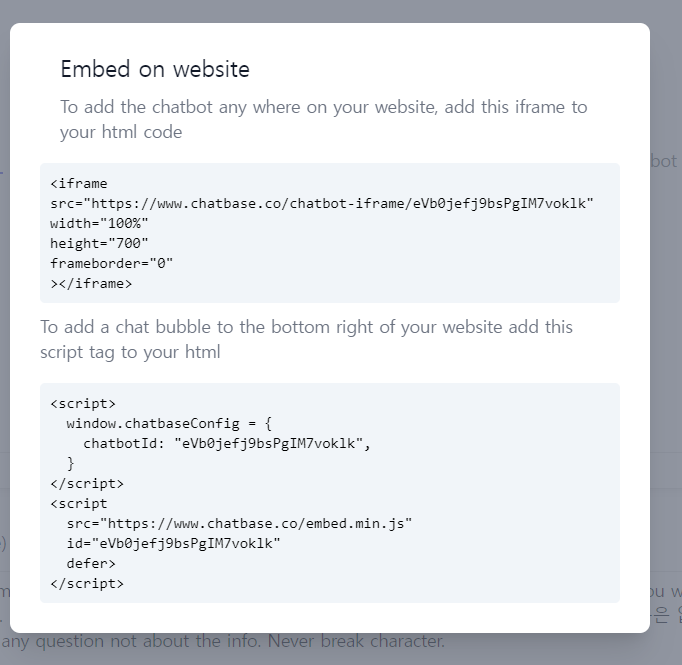Click the closing ></iframe> tag line
Image resolution: width=682 pixels, height=665 pixels.
pos(91,283)
